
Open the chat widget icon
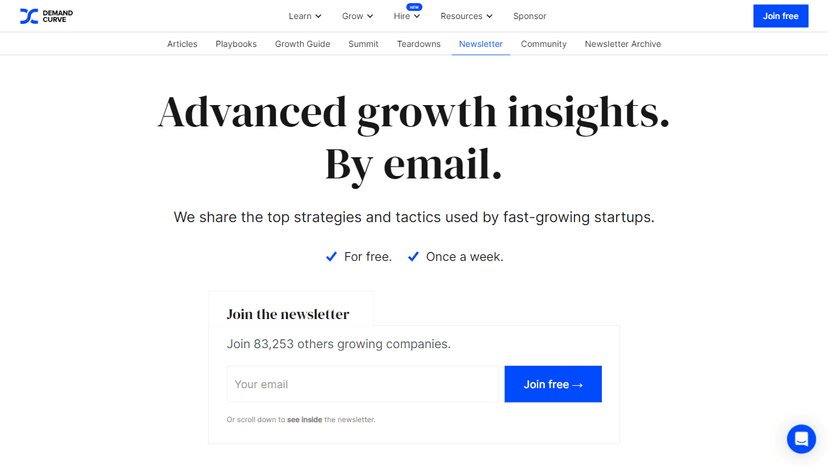(801, 439)
